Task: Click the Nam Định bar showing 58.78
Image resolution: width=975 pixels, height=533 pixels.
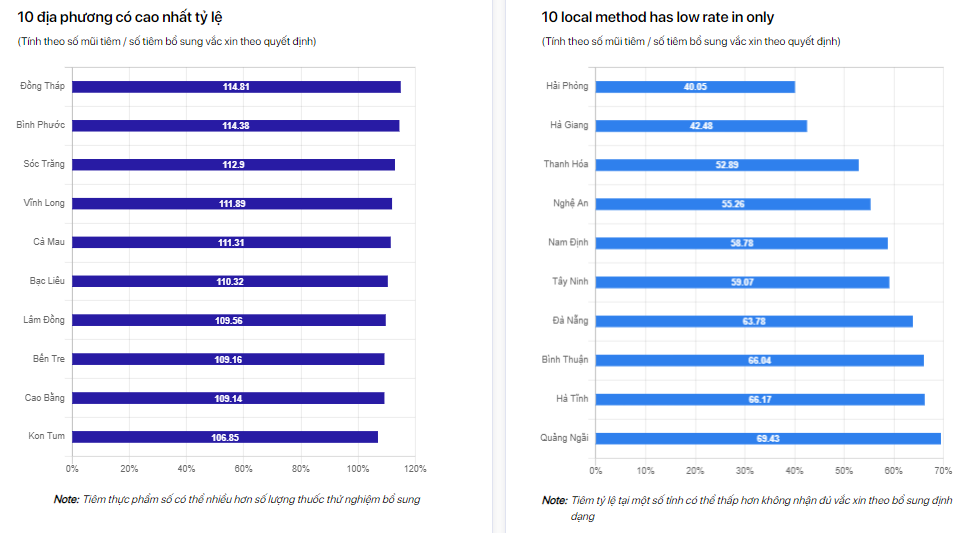Action: (741, 243)
